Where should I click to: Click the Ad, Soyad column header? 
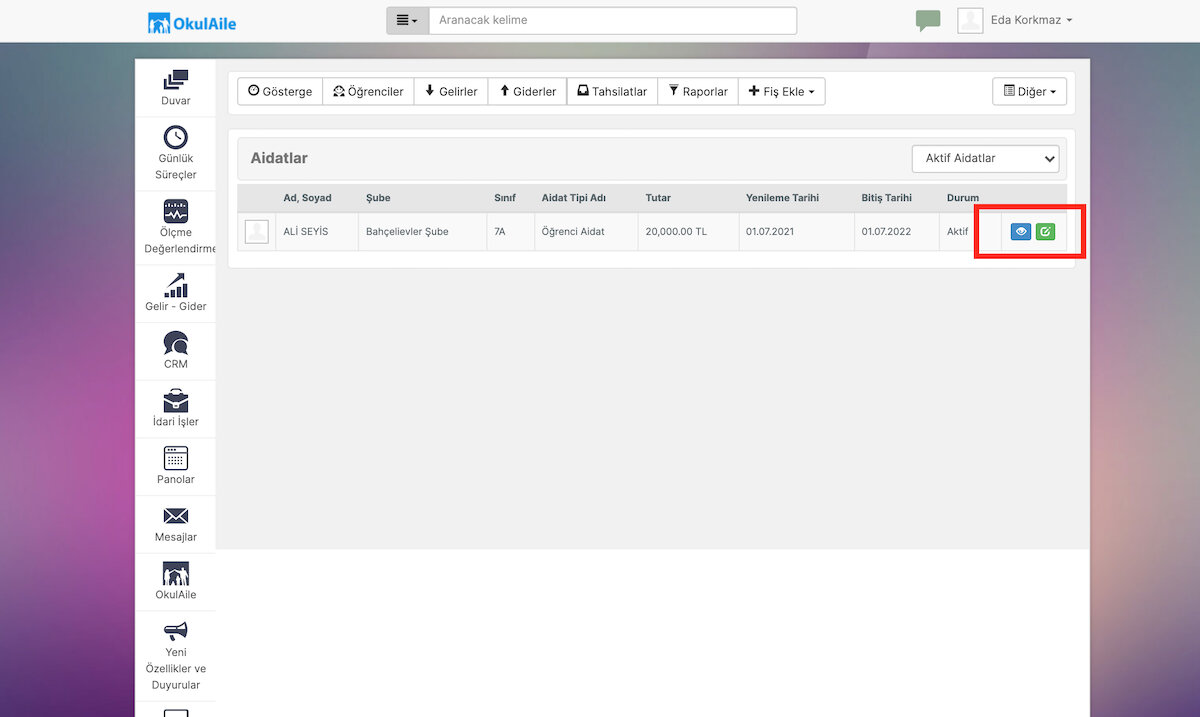pyautogui.click(x=308, y=198)
